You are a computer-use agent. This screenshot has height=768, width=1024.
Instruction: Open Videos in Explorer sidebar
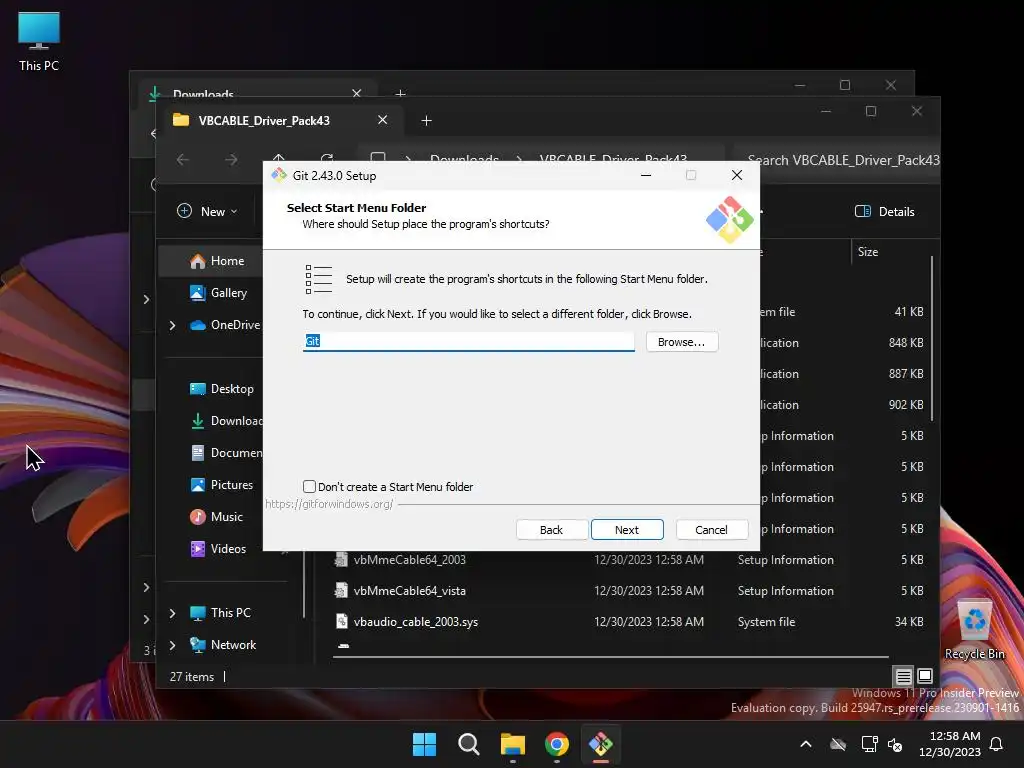(x=218, y=549)
